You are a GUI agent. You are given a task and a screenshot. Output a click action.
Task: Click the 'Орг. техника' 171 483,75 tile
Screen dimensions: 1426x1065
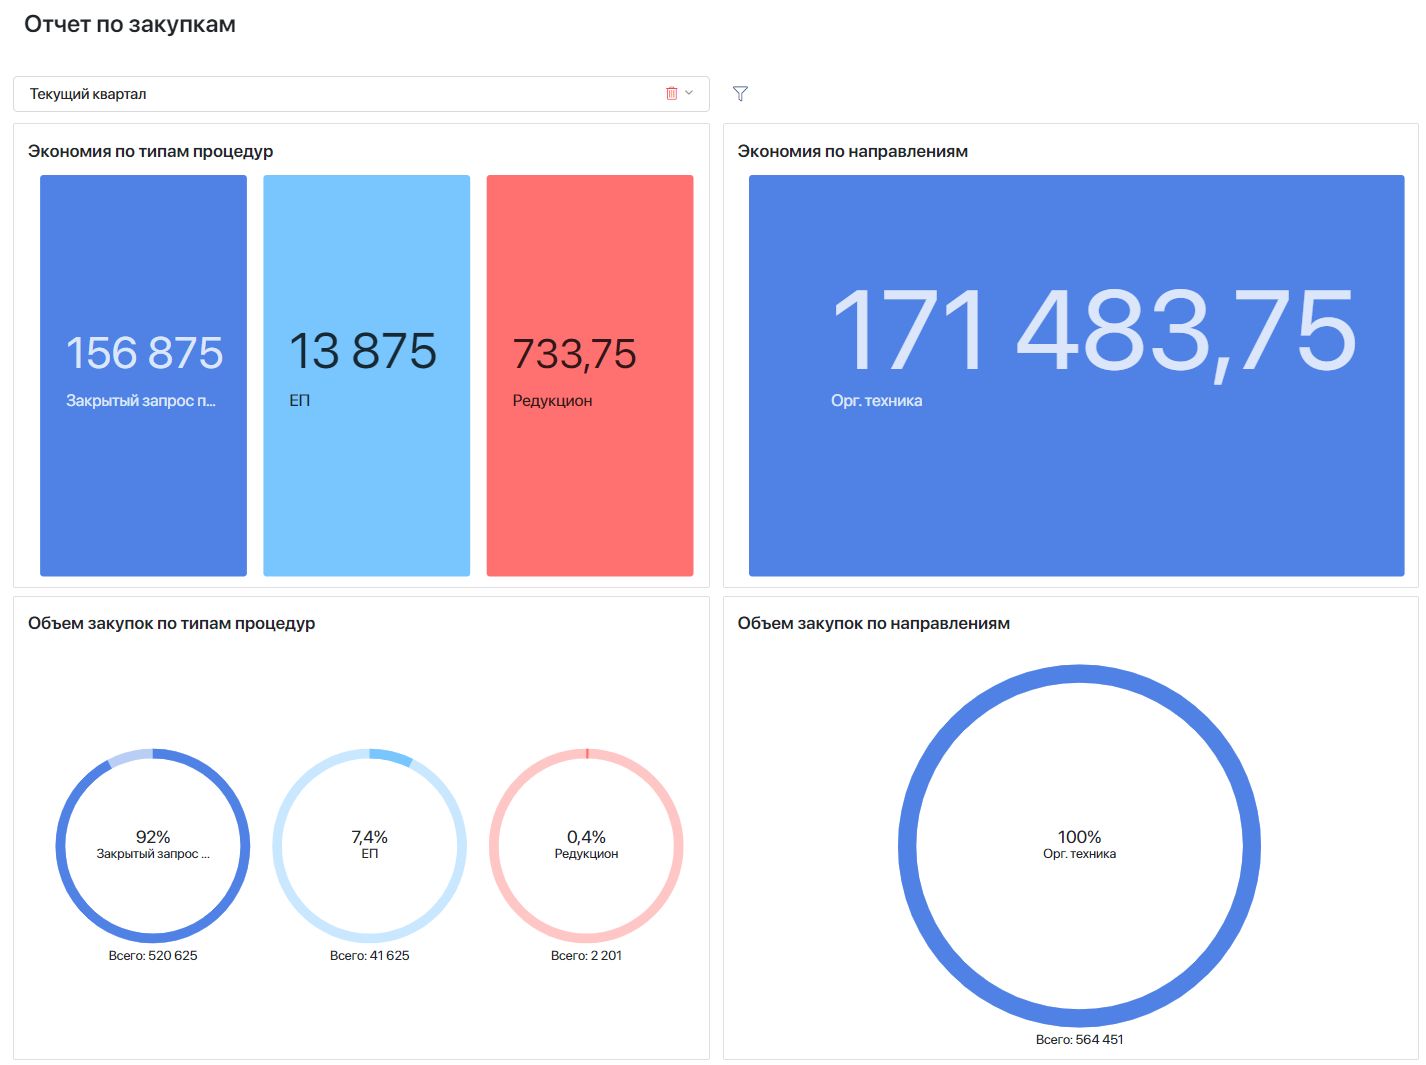pyautogui.click(x=1076, y=375)
